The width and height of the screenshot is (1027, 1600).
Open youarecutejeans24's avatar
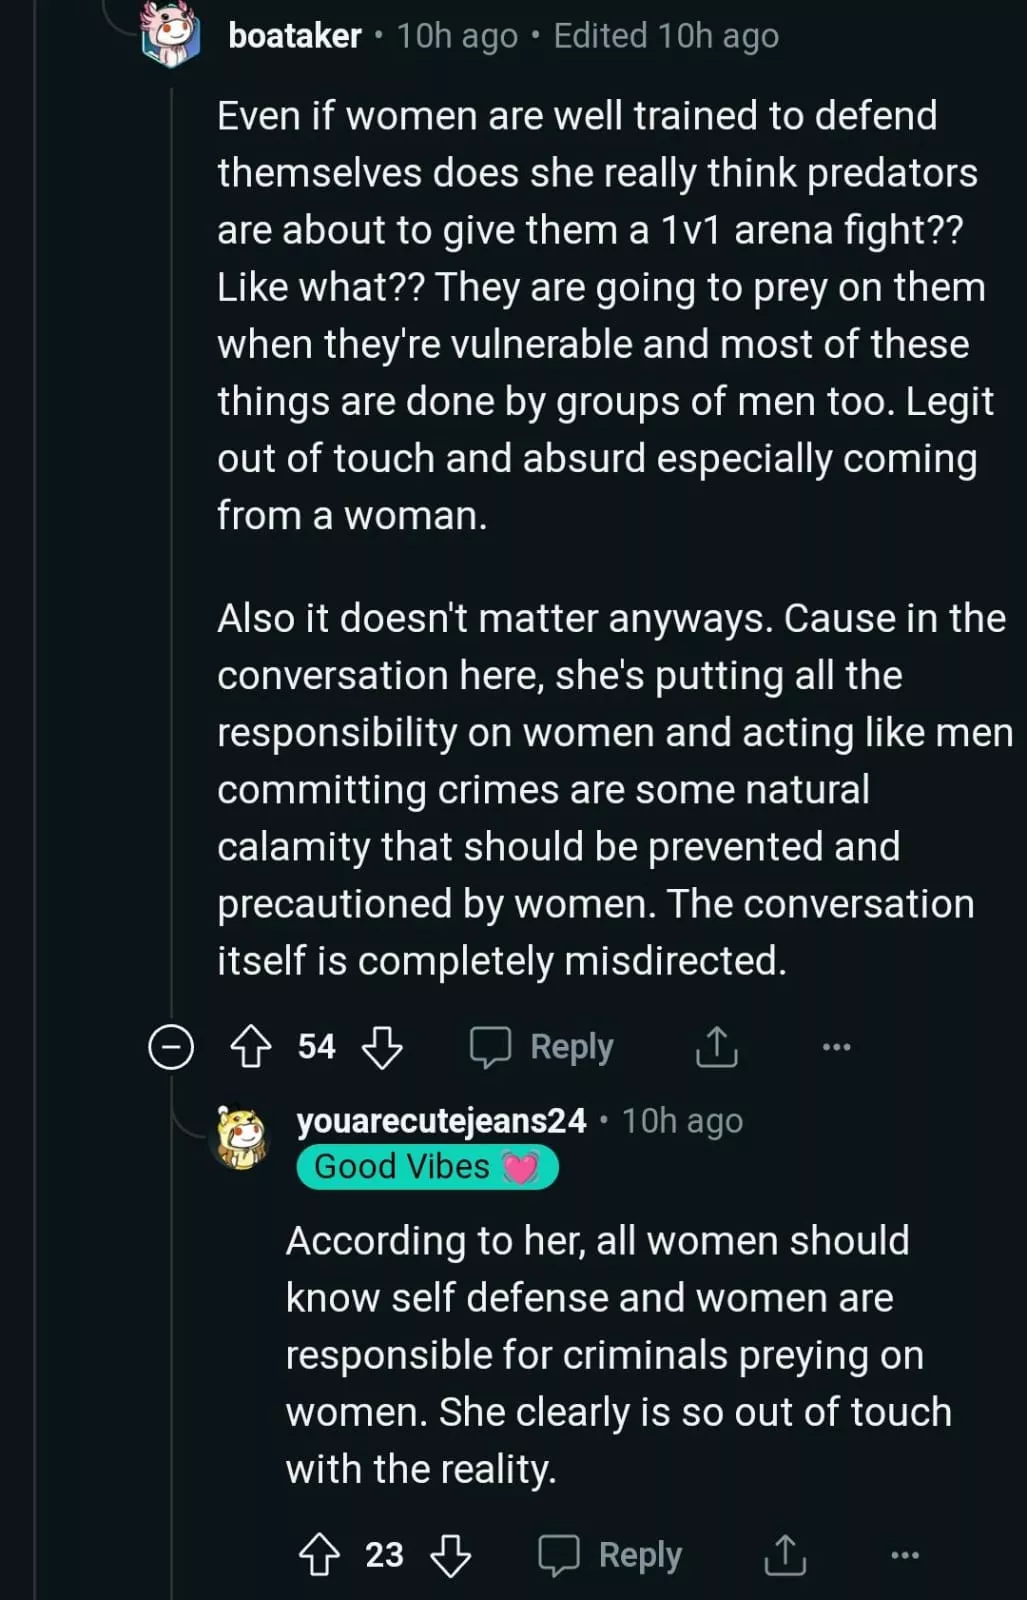242,1137
